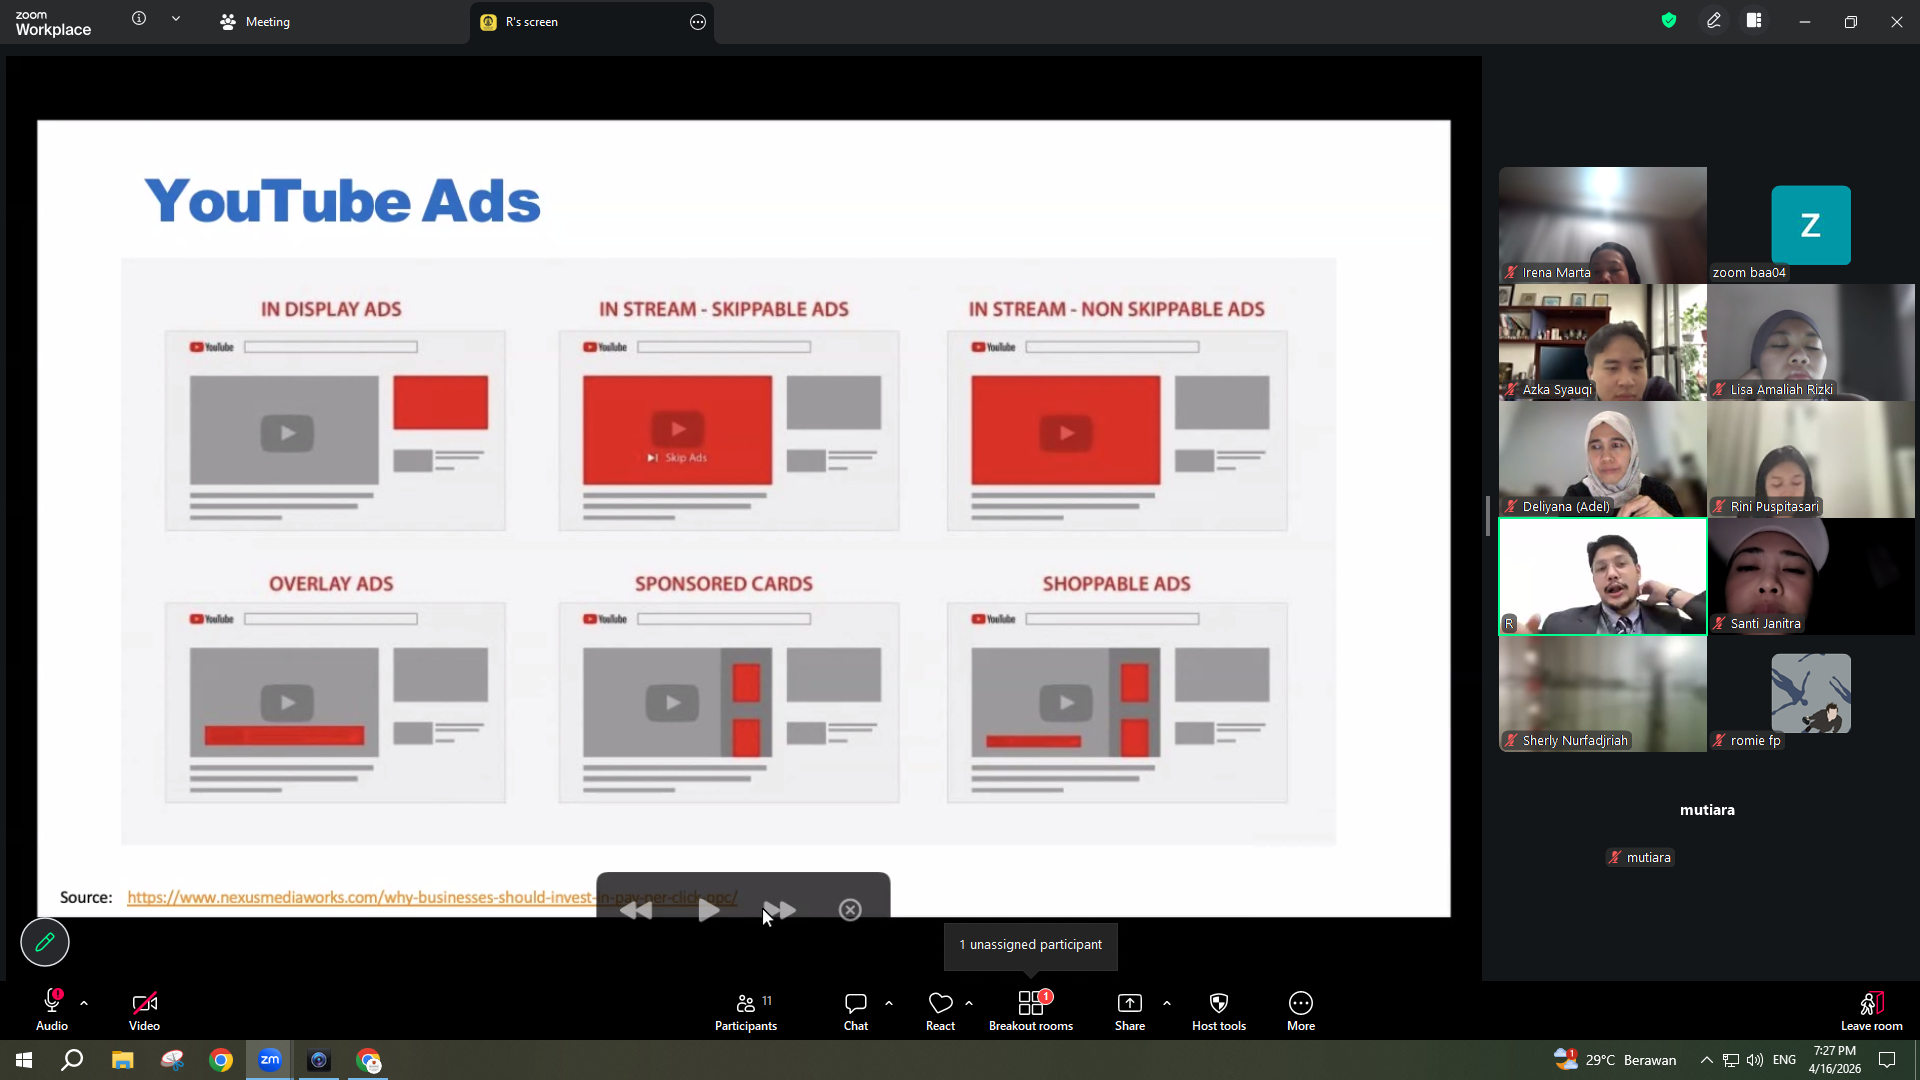Open the Participants panel

tap(746, 1010)
